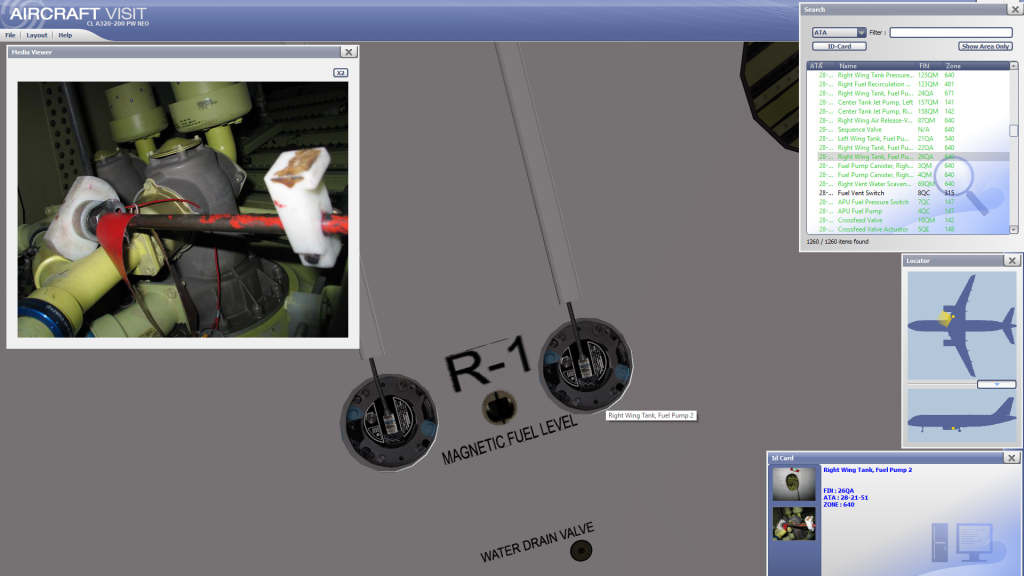Open the fuel pump photo thumbnail in Id Card
Screen dimensions: 1024x576
tap(794, 524)
